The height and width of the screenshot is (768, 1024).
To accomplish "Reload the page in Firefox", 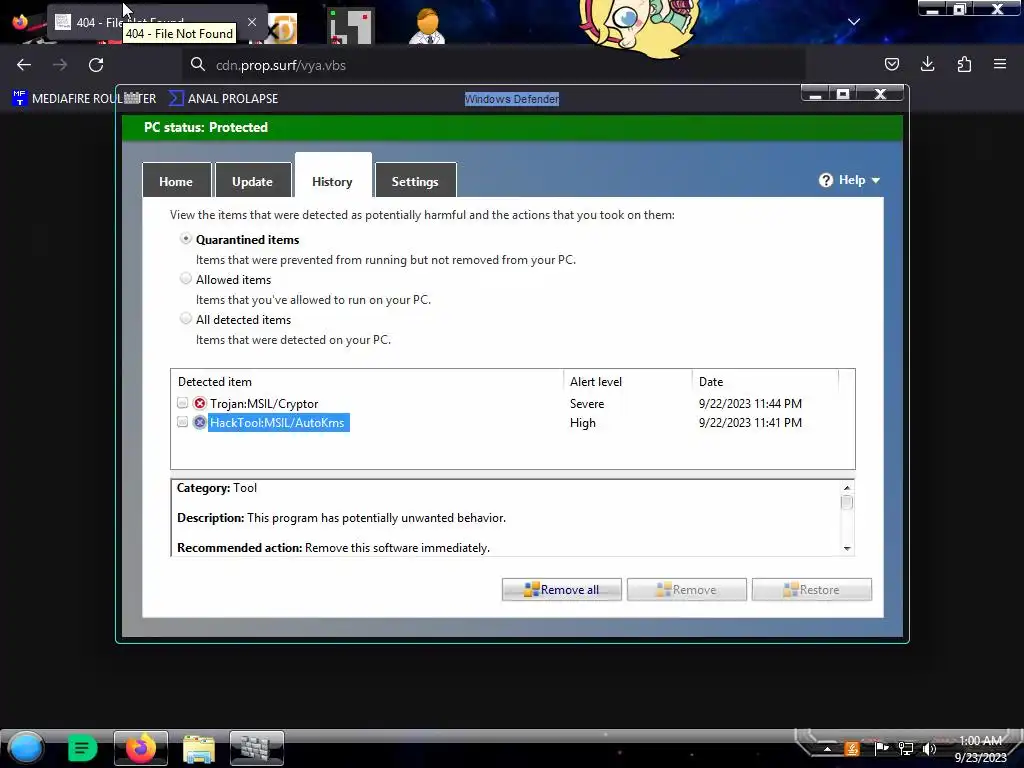I will 96,65.
